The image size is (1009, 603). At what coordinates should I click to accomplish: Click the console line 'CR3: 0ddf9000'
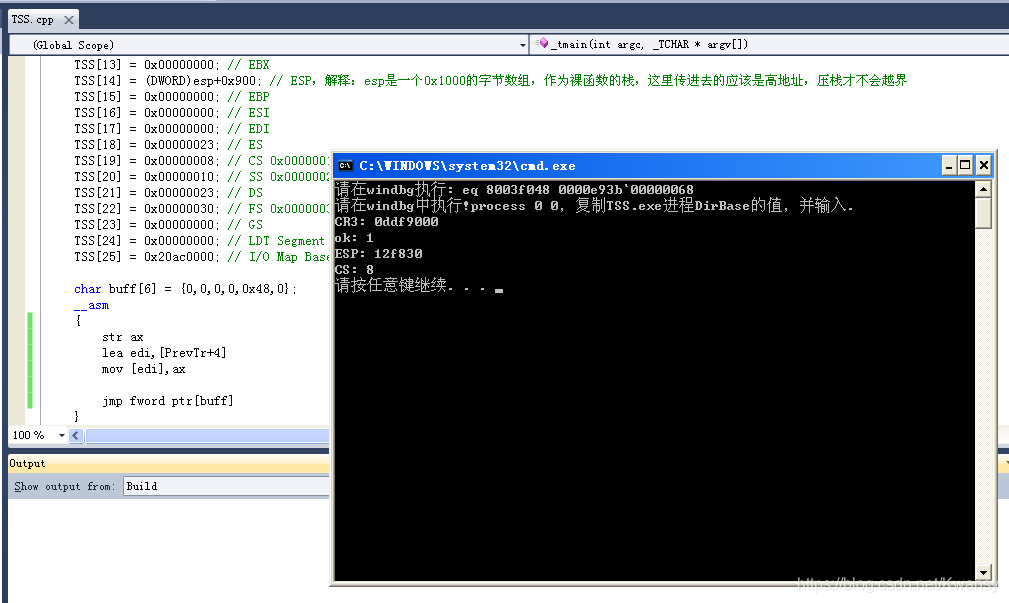coord(387,221)
